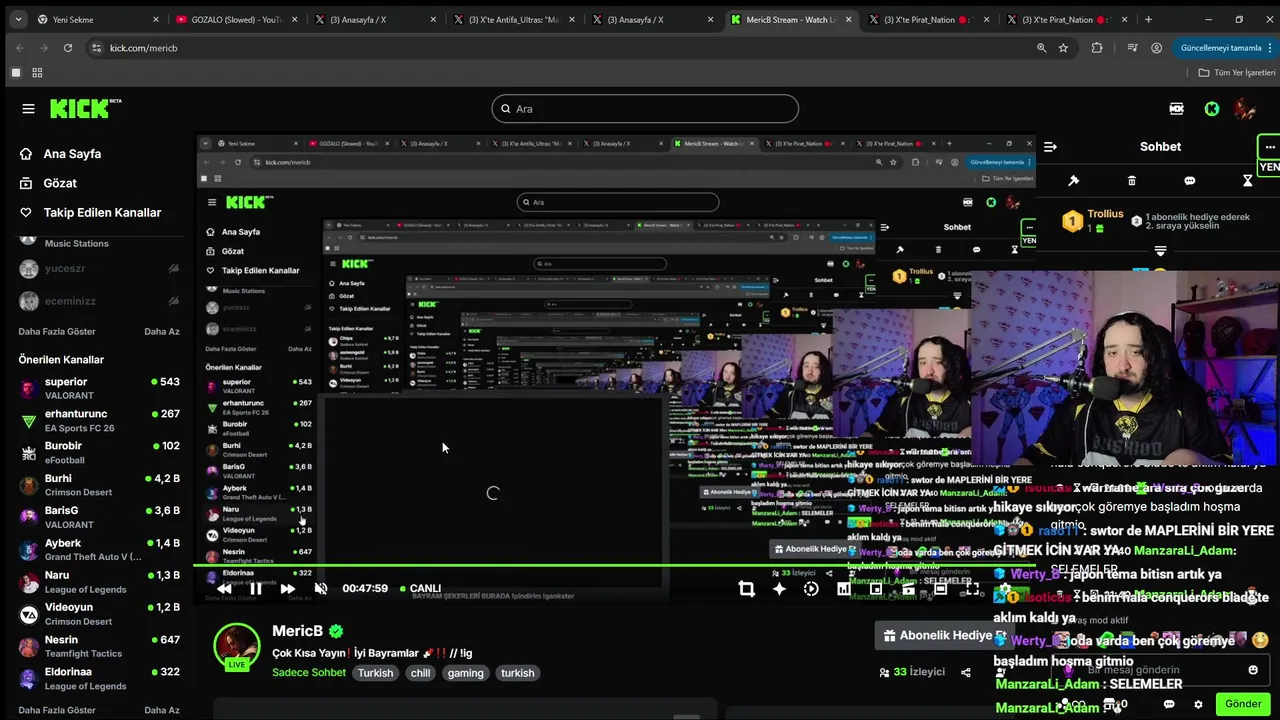Viewport: 1280px width, 720px height.
Task: Click the moderation gavel icon in chat
Action: click(1074, 181)
